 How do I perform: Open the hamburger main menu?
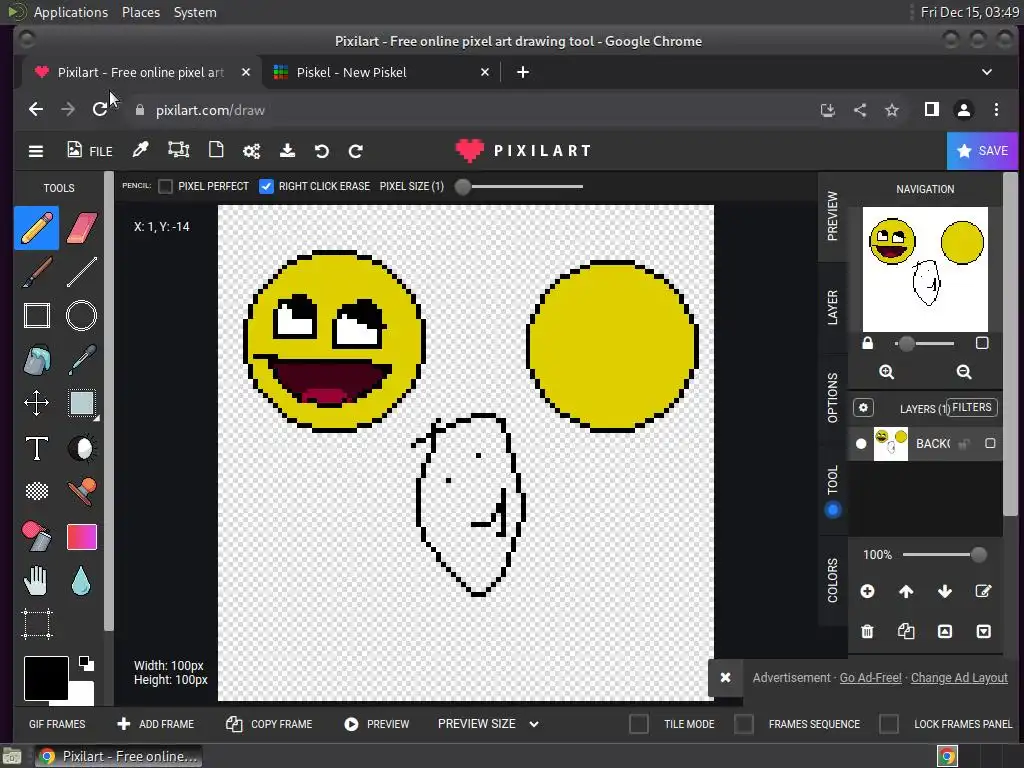click(x=36, y=152)
